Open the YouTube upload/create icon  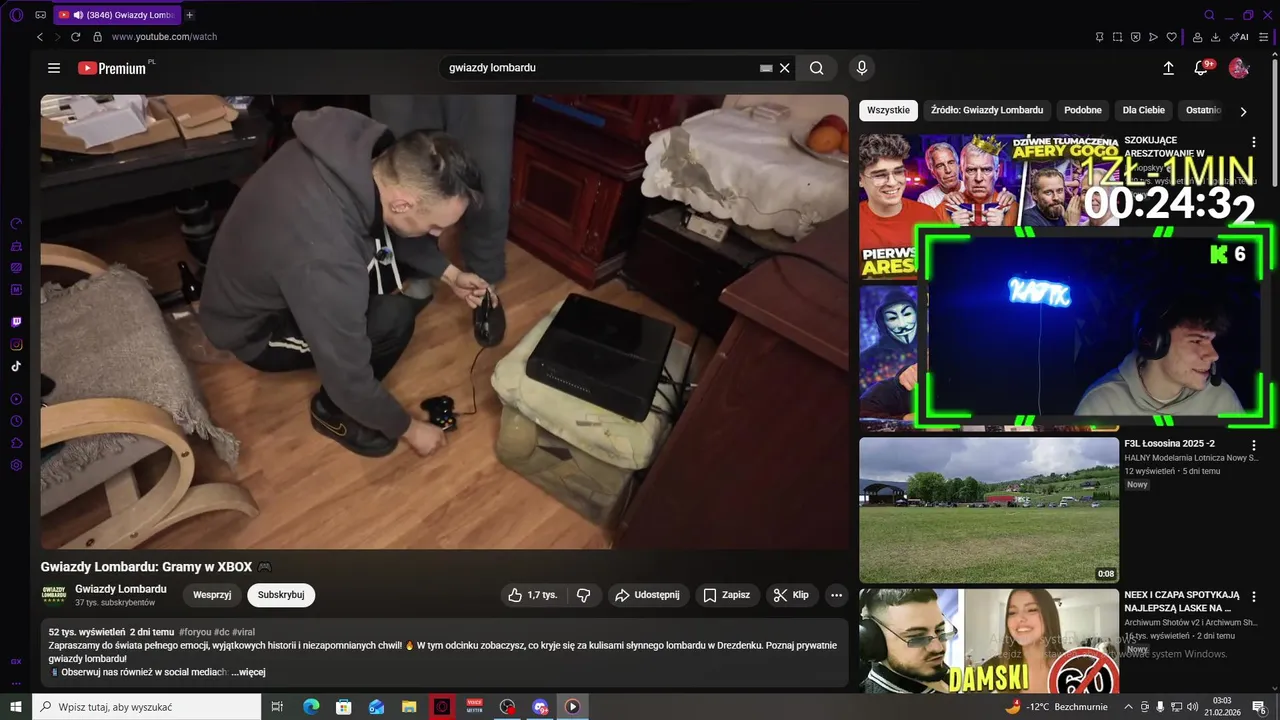pyautogui.click(x=1168, y=68)
